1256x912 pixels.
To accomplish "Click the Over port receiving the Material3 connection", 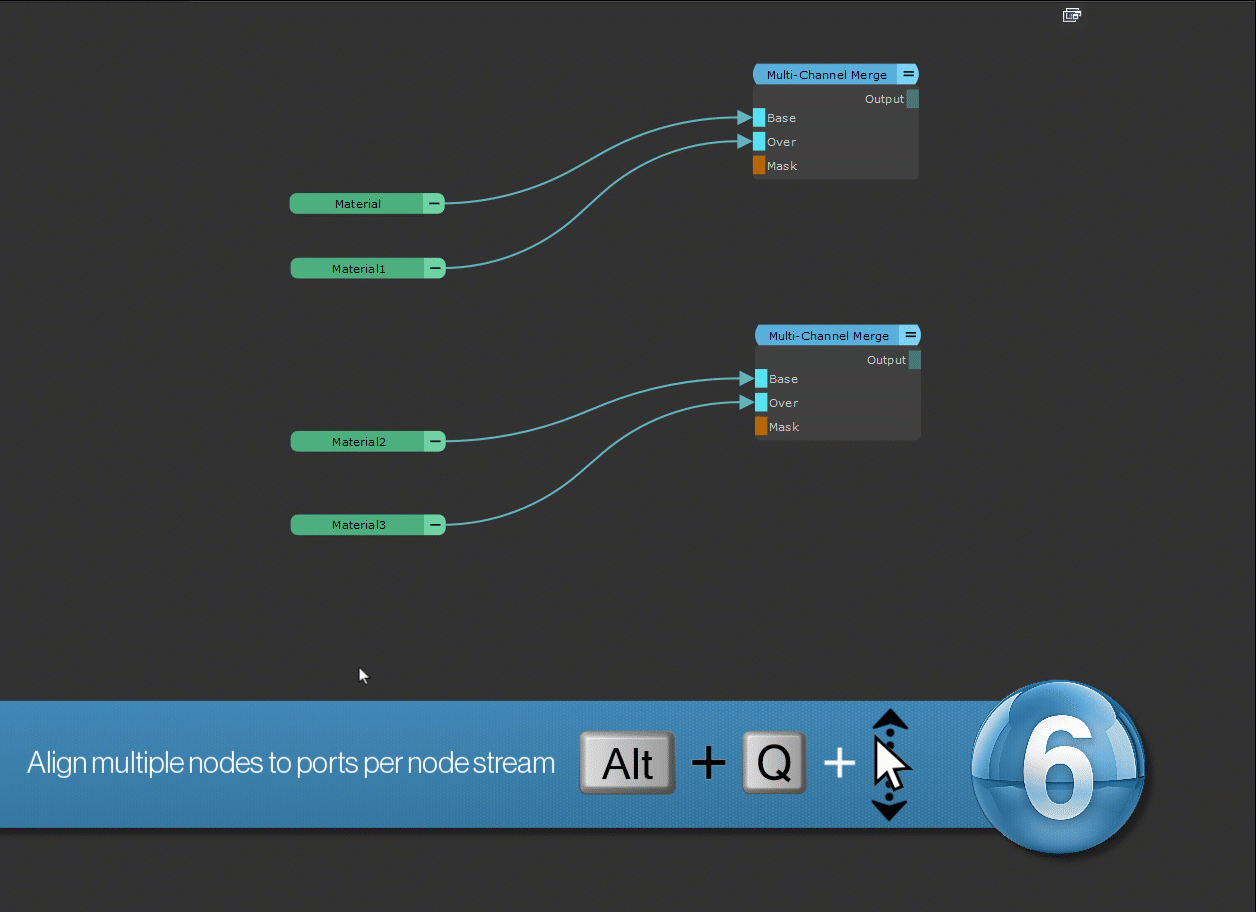I will pyautogui.click(x=761, y=403).
